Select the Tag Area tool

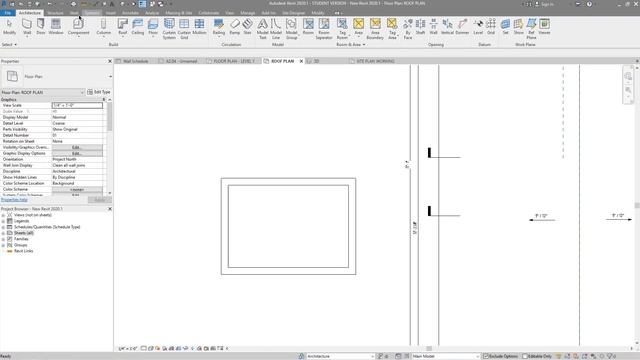click(392, 29)
